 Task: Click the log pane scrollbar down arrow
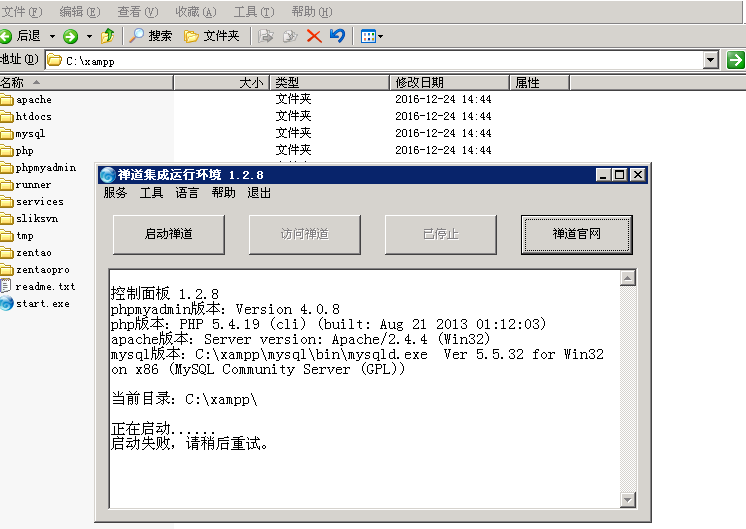tap(628, 500)
